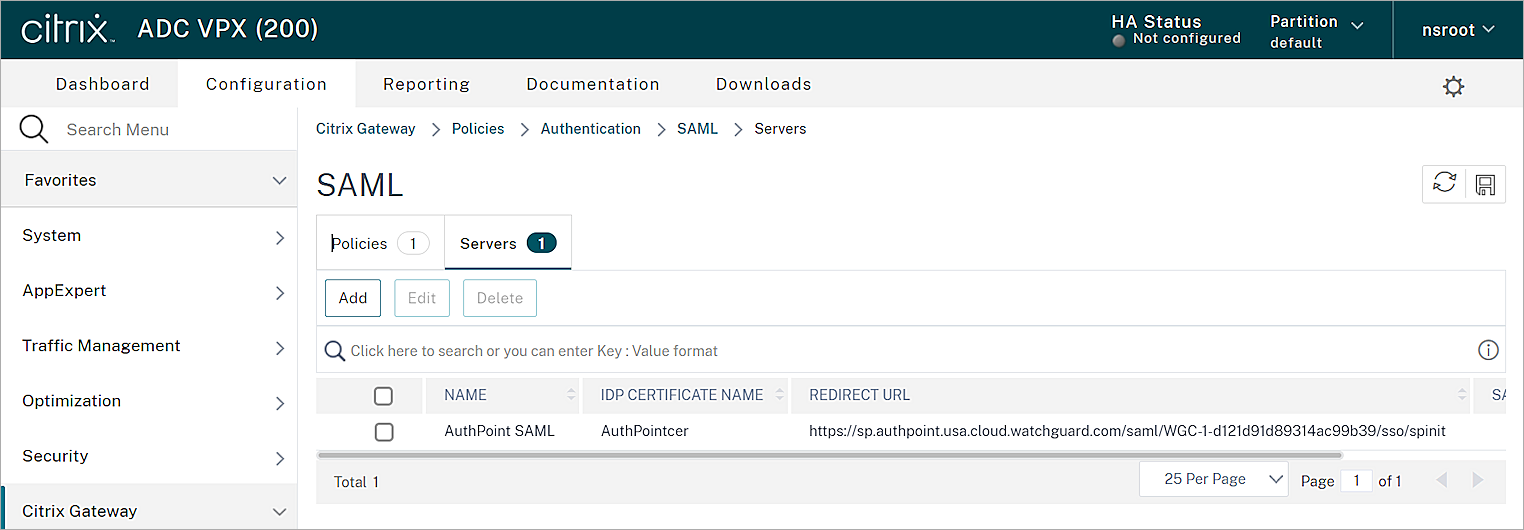Click the Total 1 count text
The image size is (1524, 530).
pos(356,482)
